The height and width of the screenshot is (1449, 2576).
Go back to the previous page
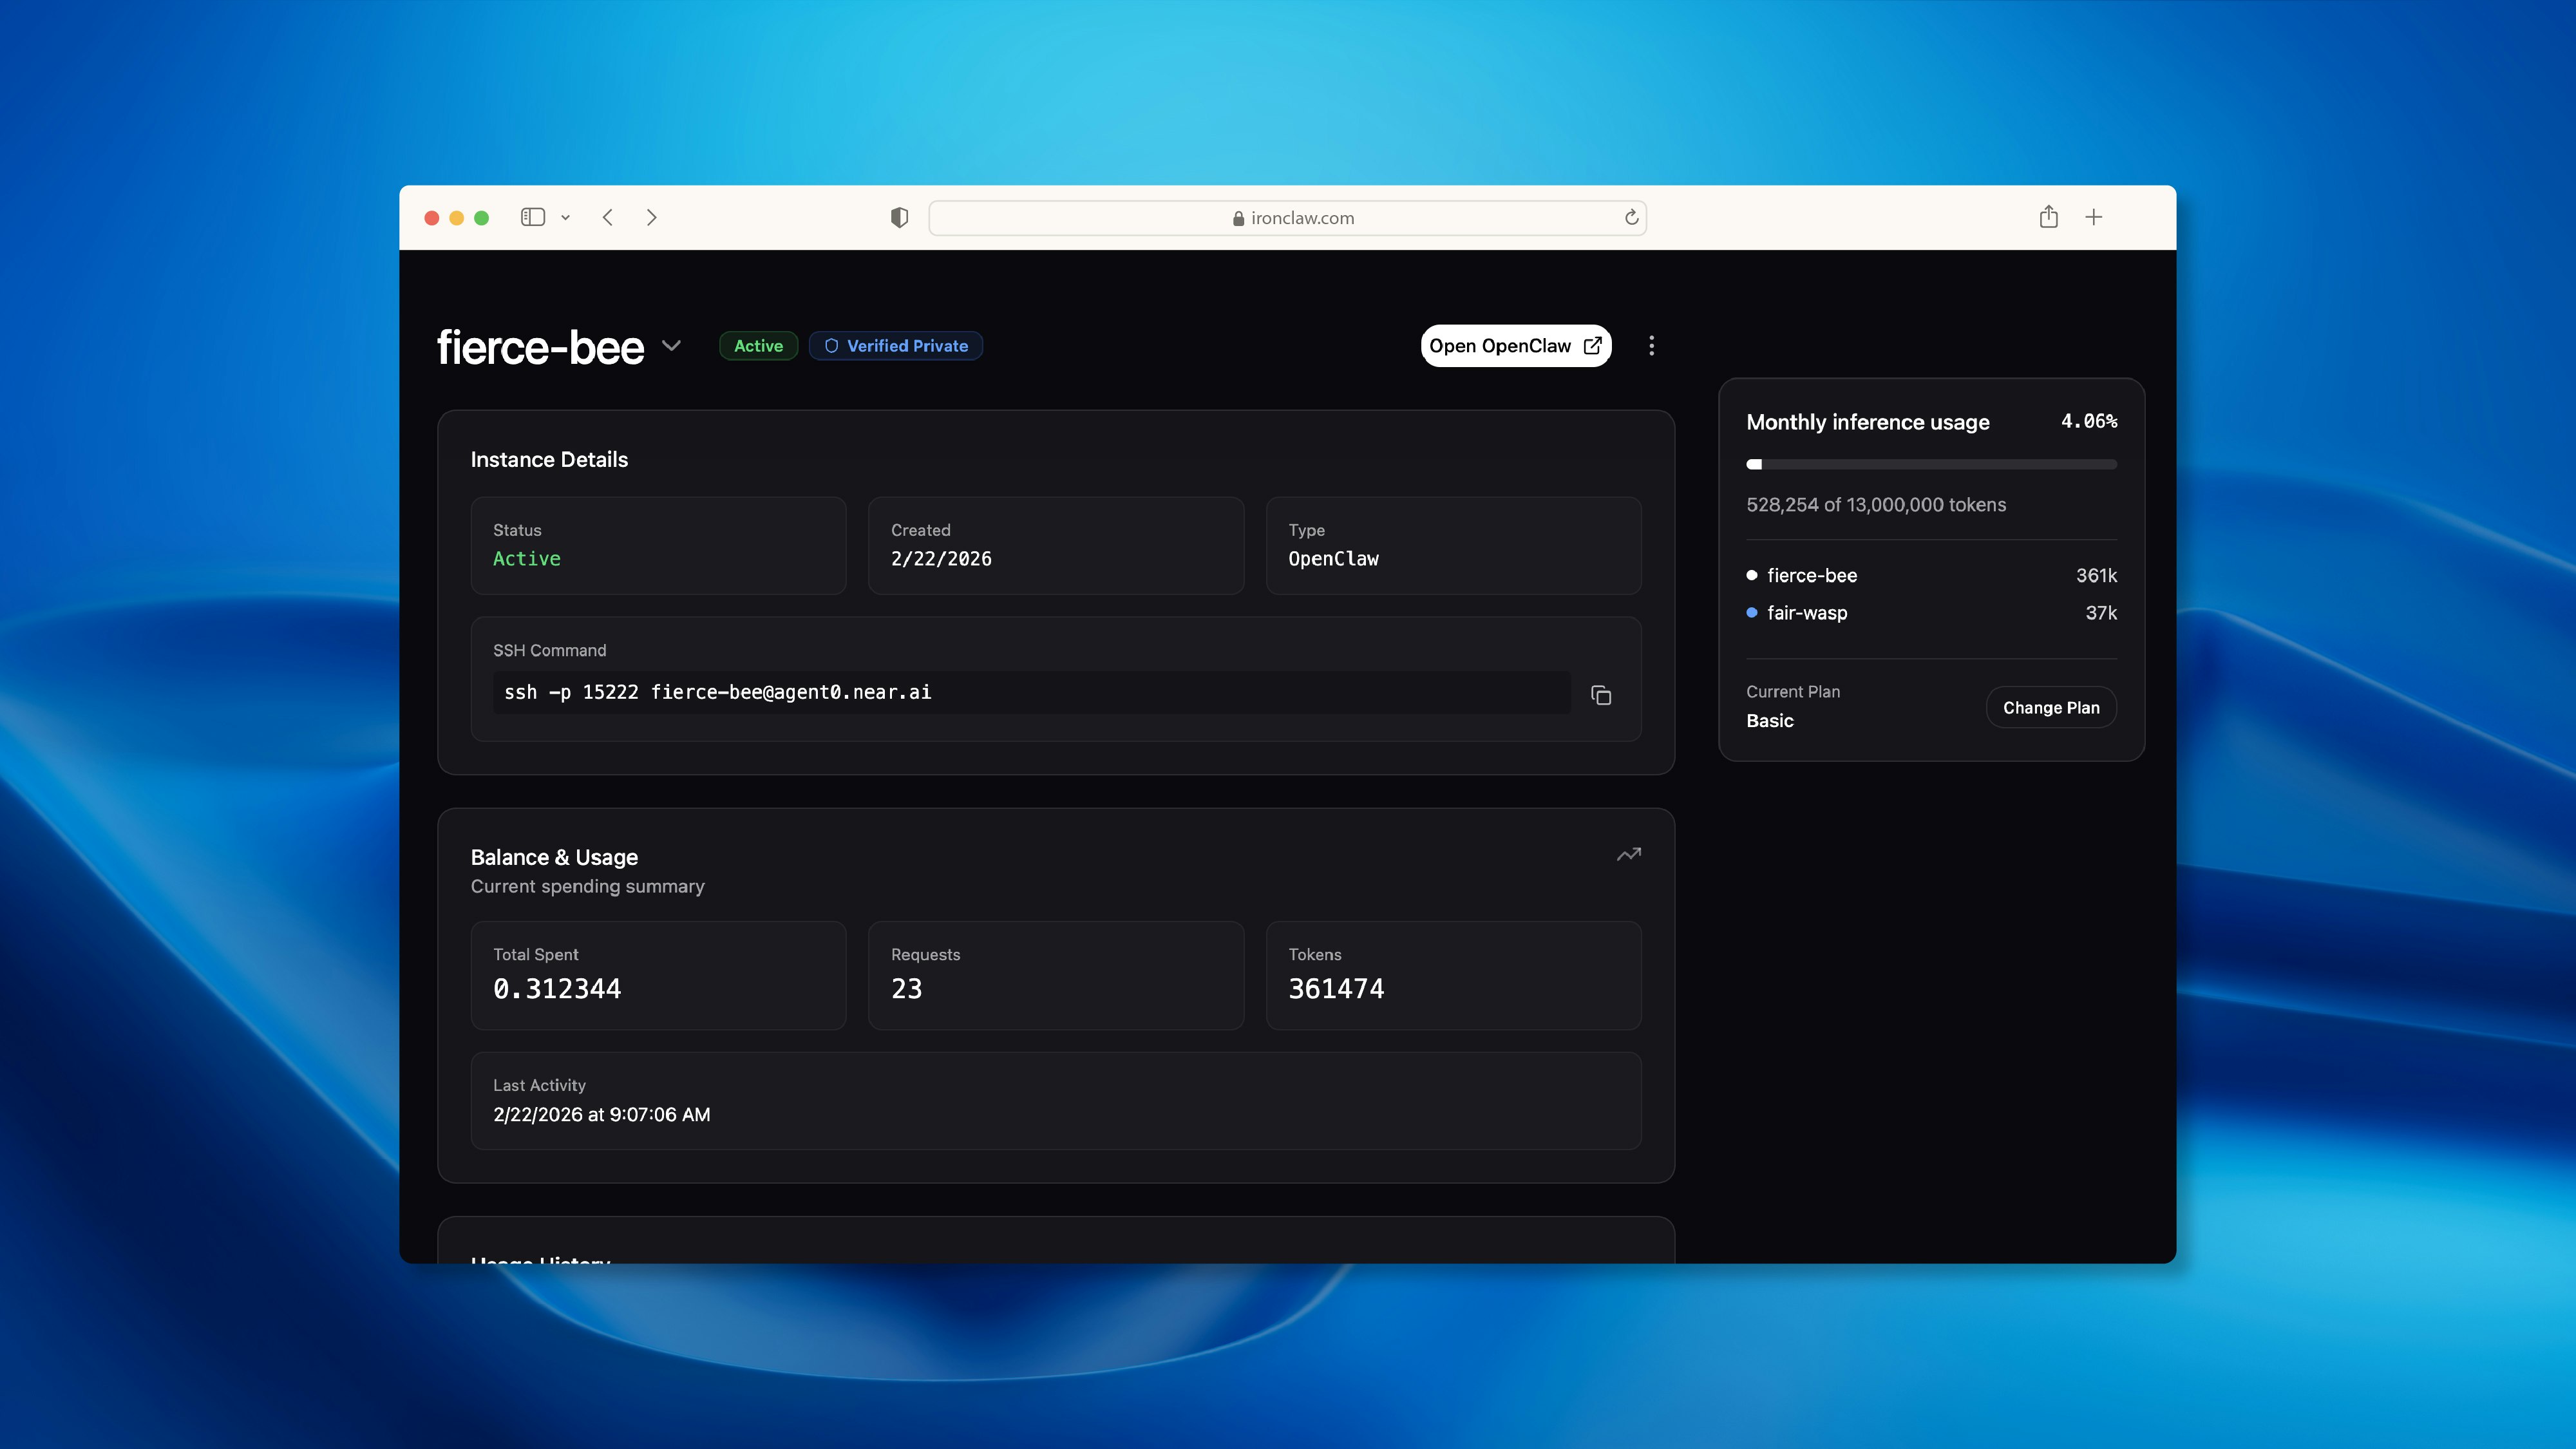pyautogui.click(x=608, y=217)
